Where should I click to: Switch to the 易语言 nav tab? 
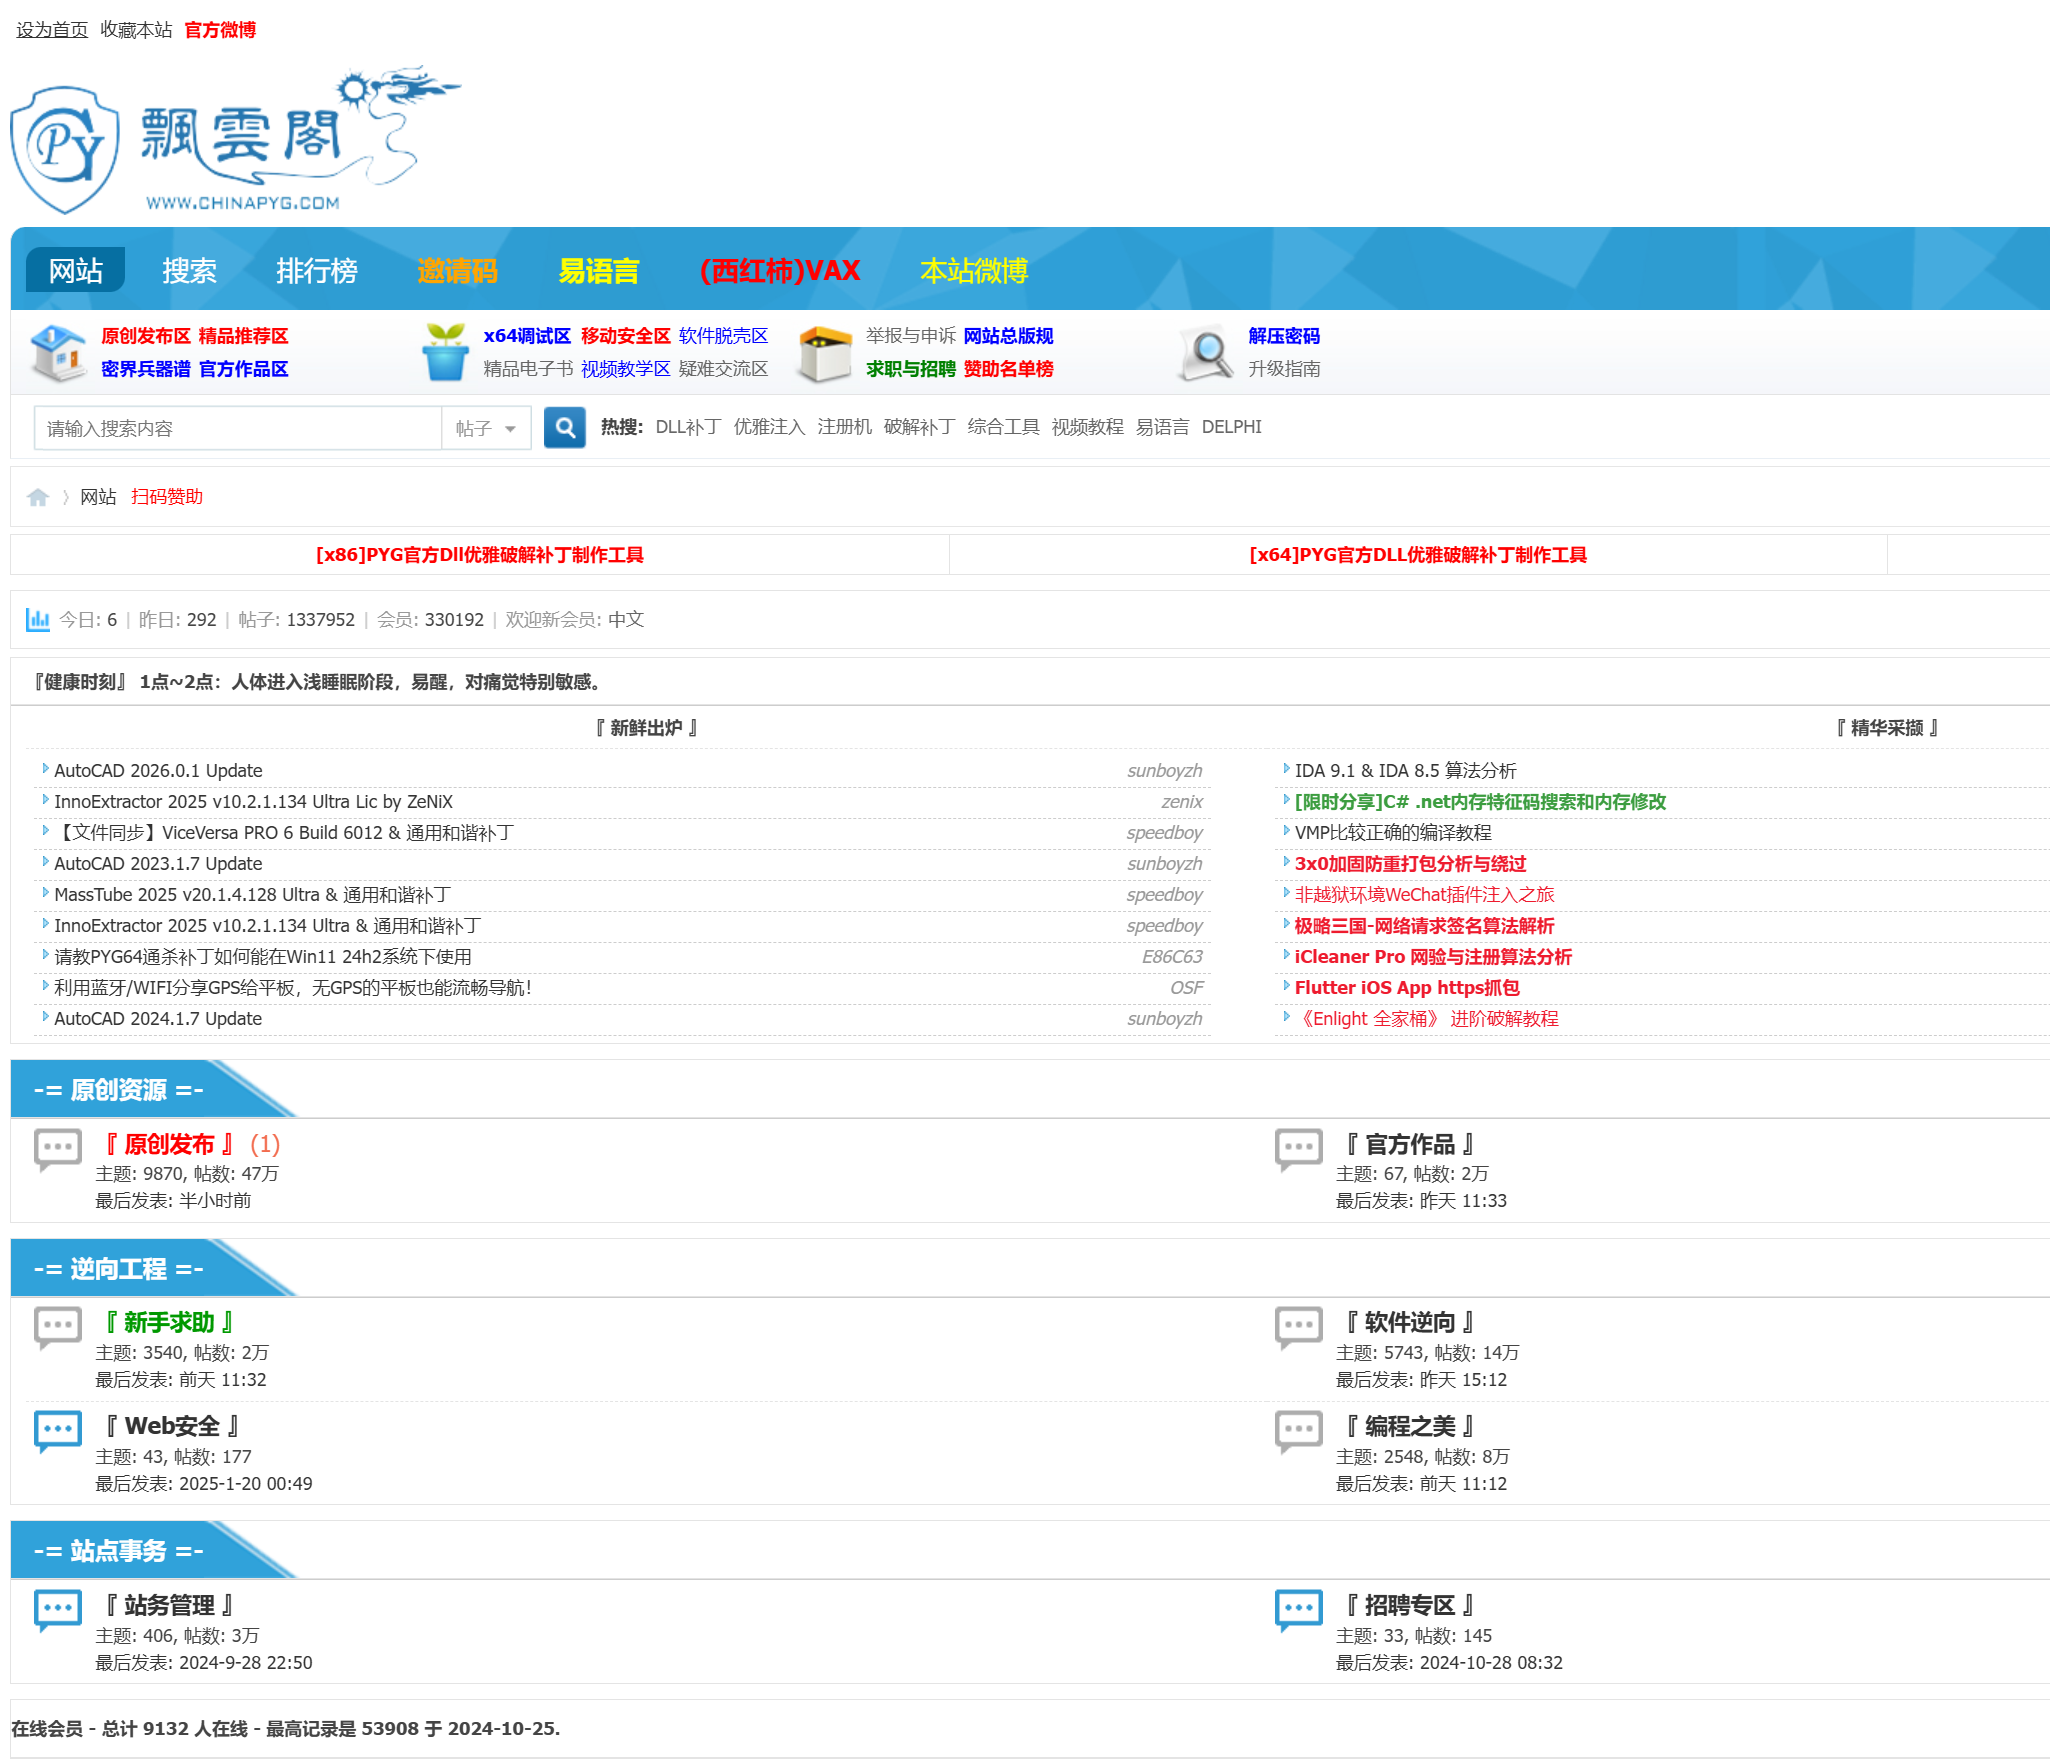(x=598, y=271)
